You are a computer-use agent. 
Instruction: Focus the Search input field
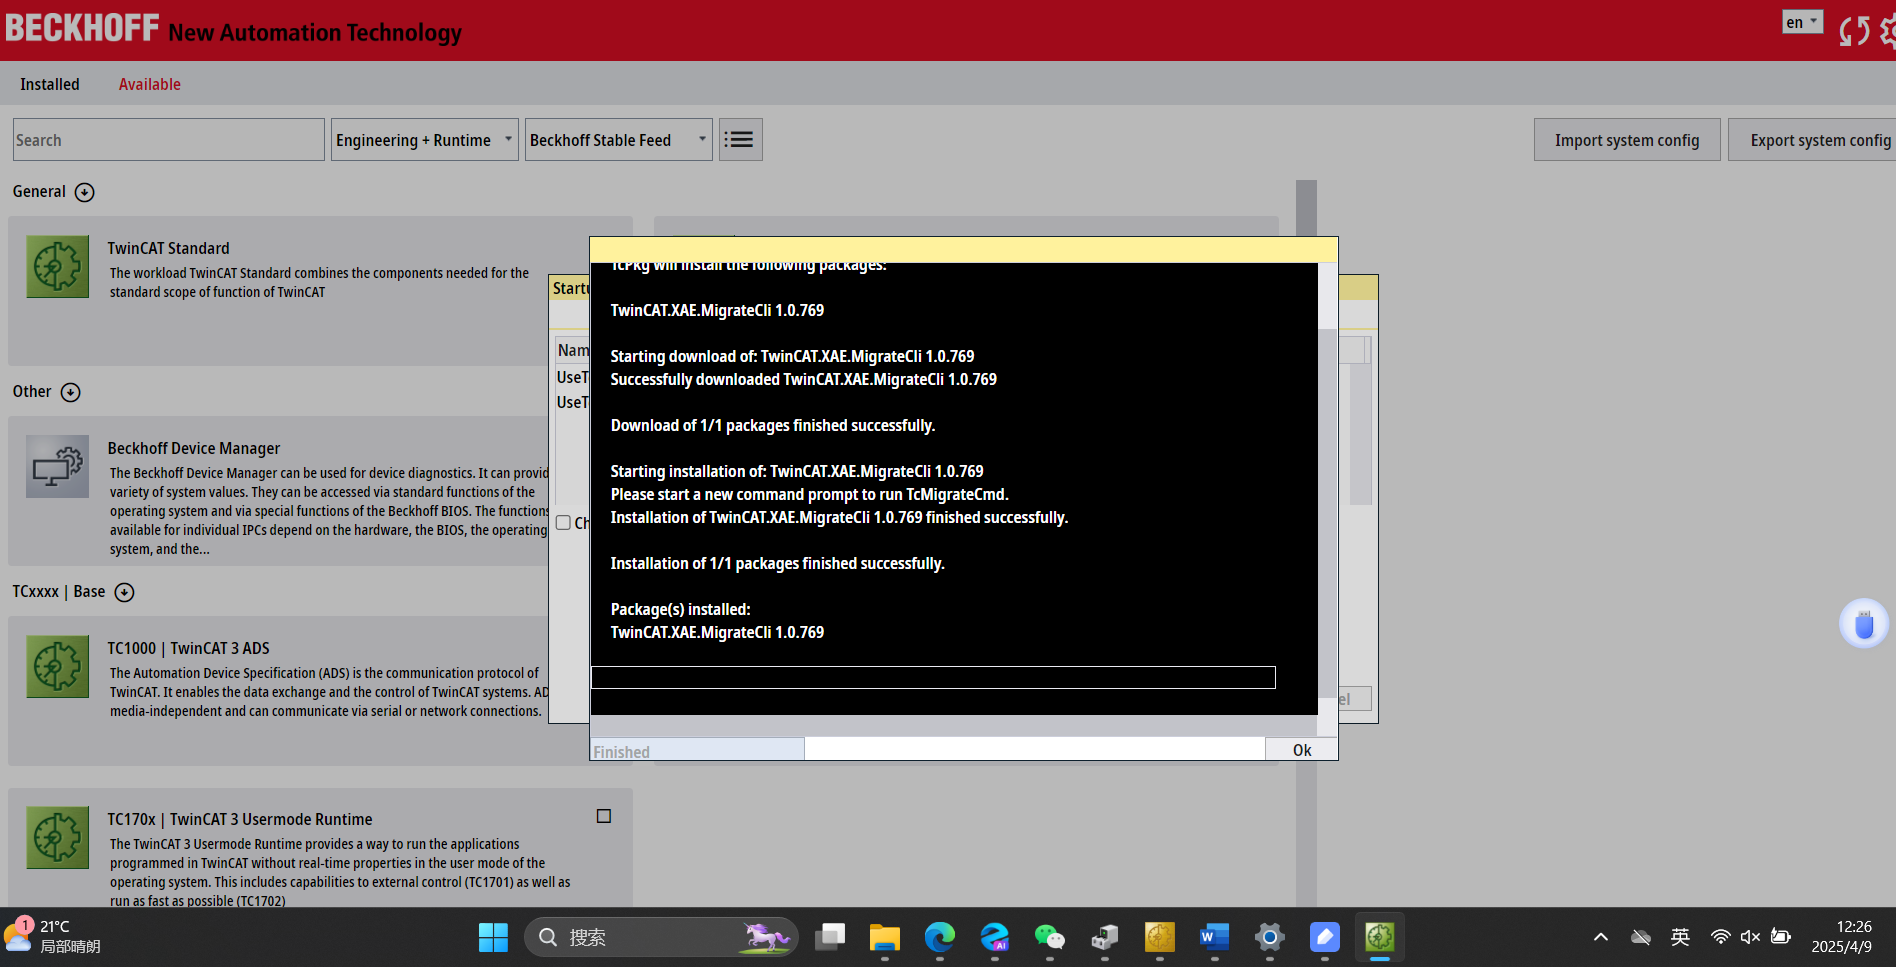click(x=169, y=140)
